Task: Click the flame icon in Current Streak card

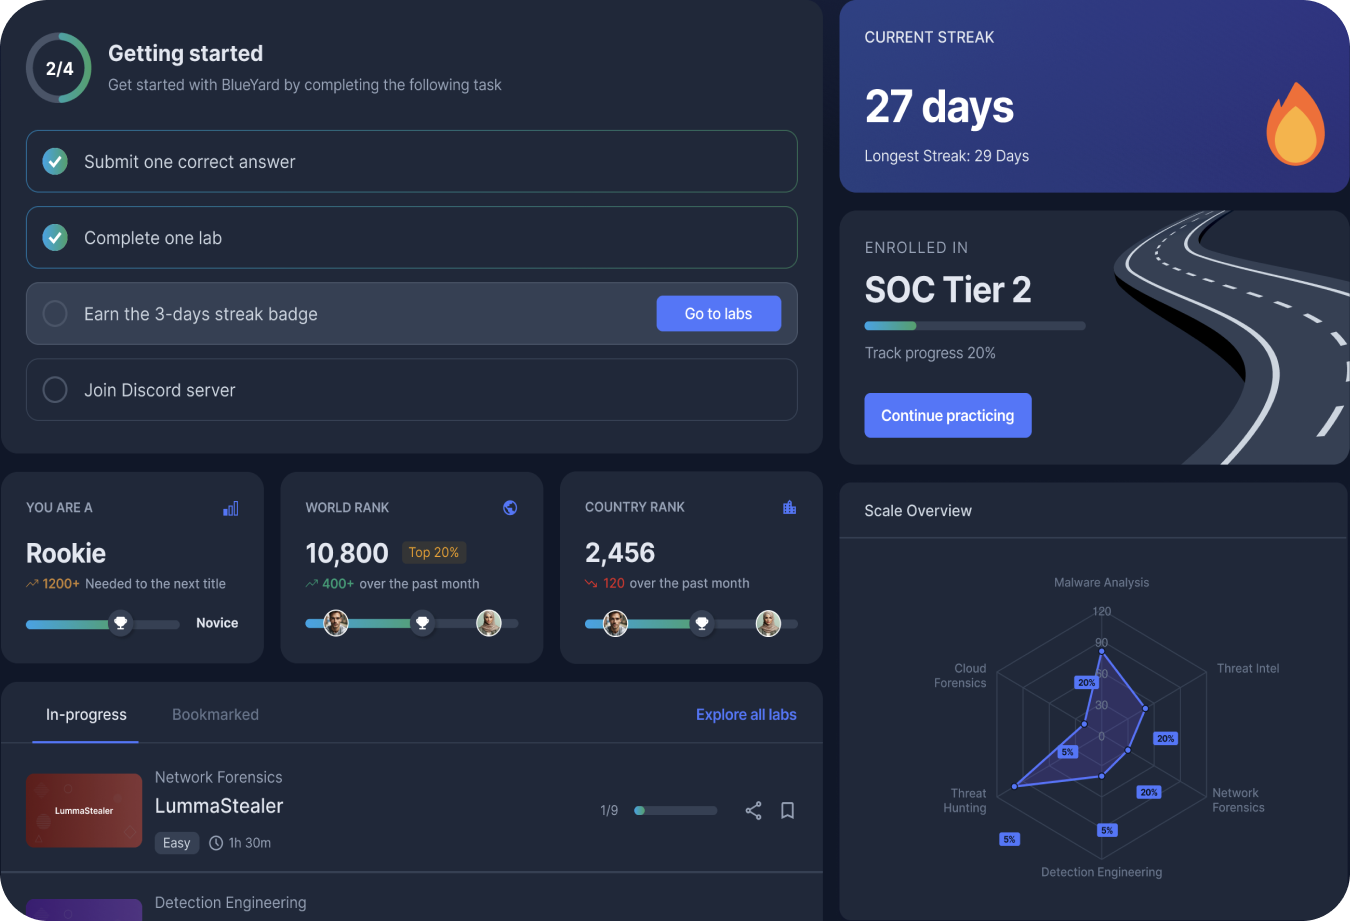Action: 1295,125
